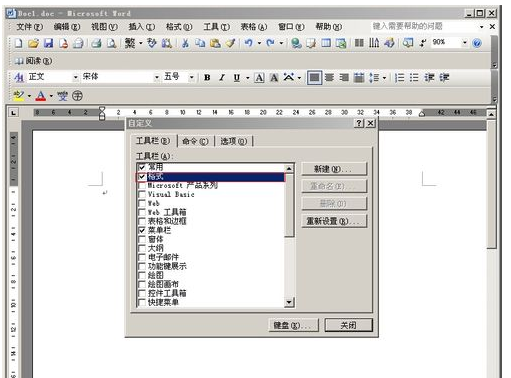Insert hyperlink using the globe icon
This screenshot has width=511, height=378.
296,43
